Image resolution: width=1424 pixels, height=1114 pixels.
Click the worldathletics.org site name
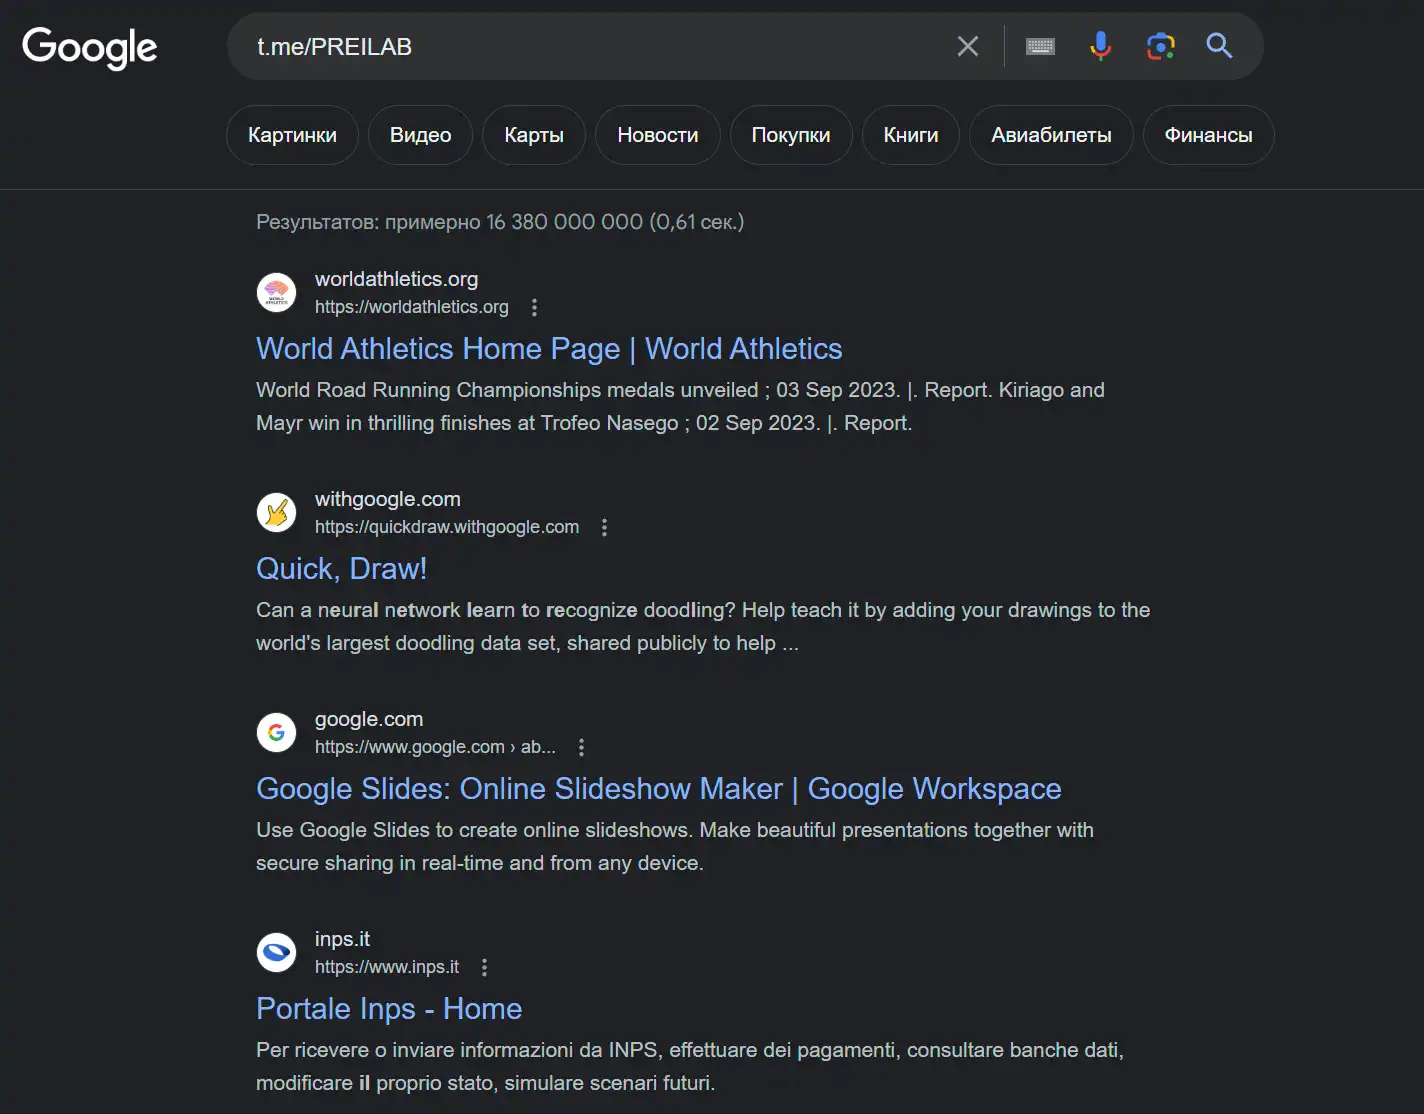tap(396, 279)
